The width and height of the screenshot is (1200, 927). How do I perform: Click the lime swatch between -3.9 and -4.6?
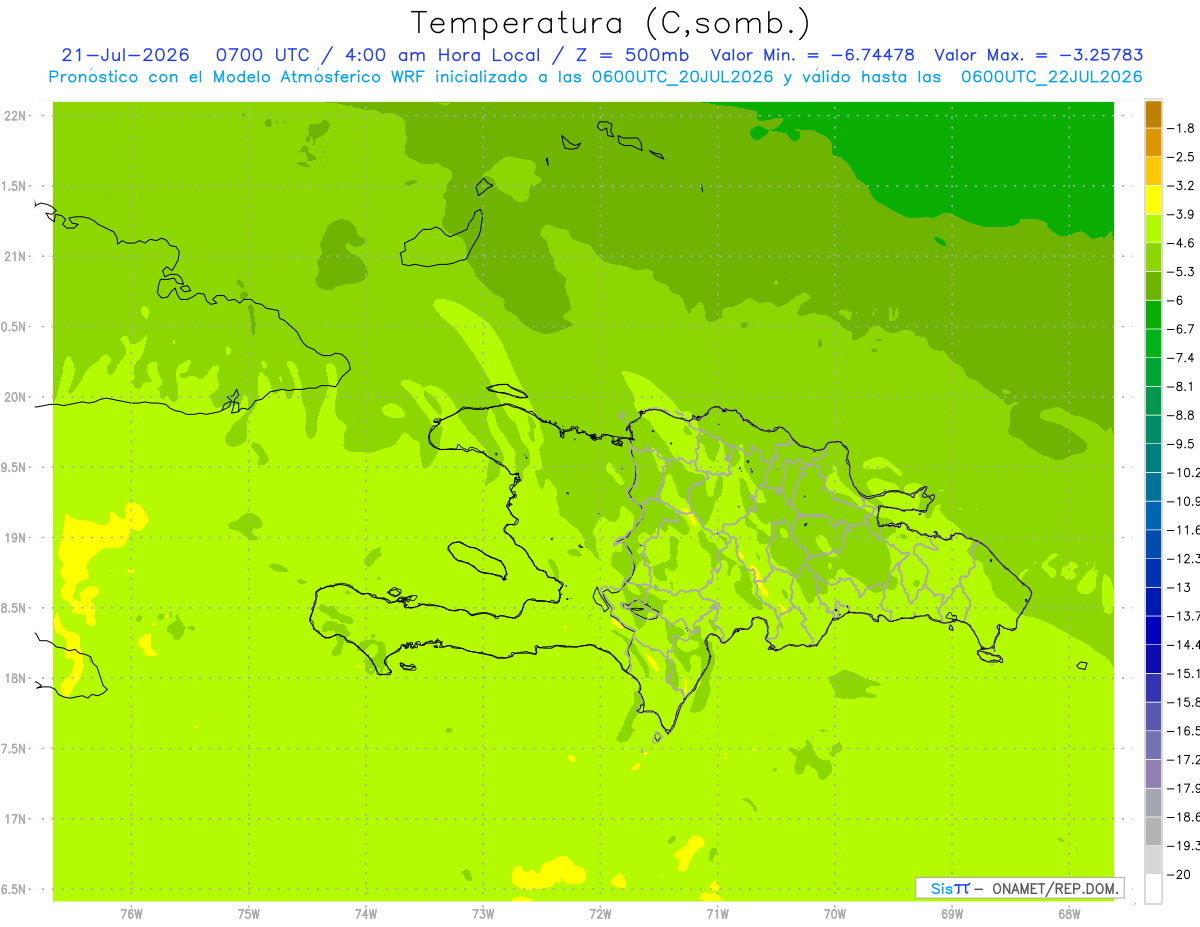pos(1153,229)
